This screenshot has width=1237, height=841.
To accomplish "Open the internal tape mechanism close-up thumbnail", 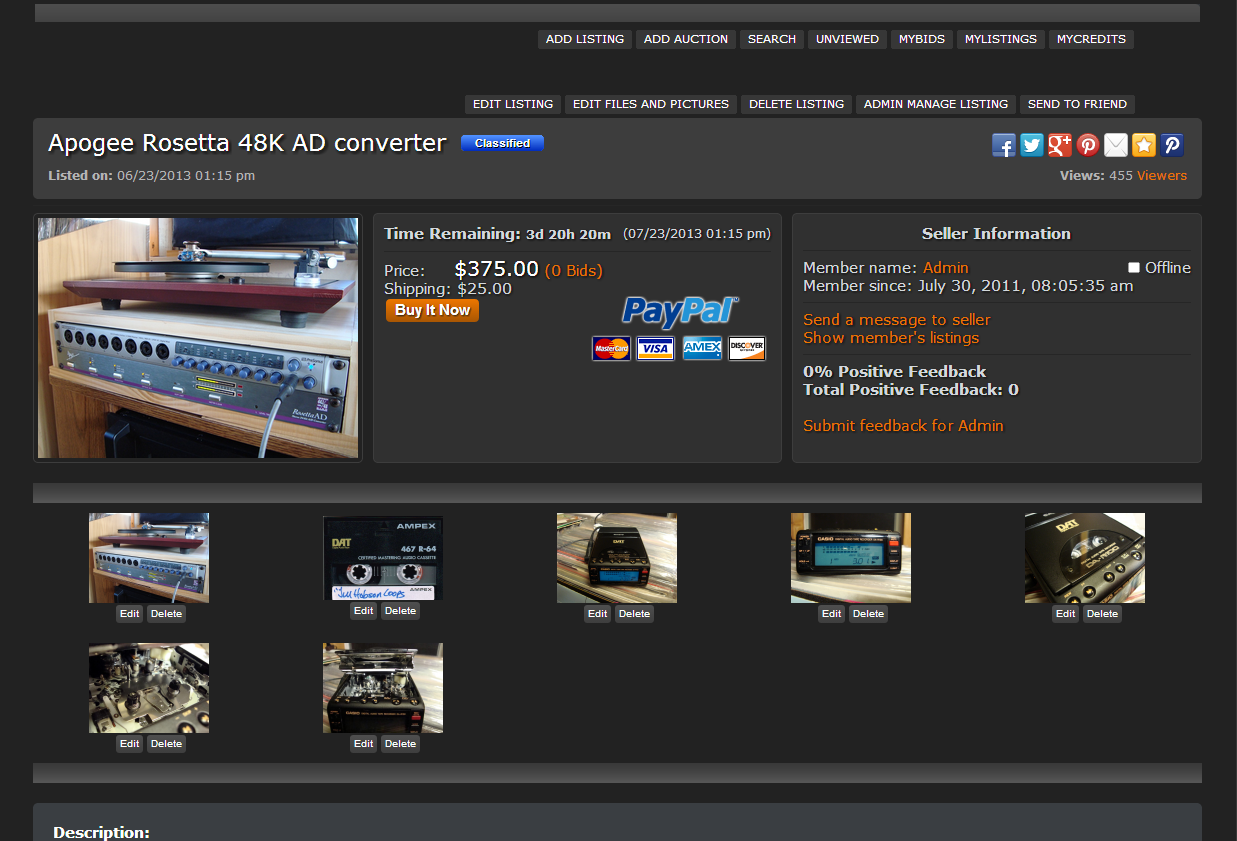I will 149,688.
